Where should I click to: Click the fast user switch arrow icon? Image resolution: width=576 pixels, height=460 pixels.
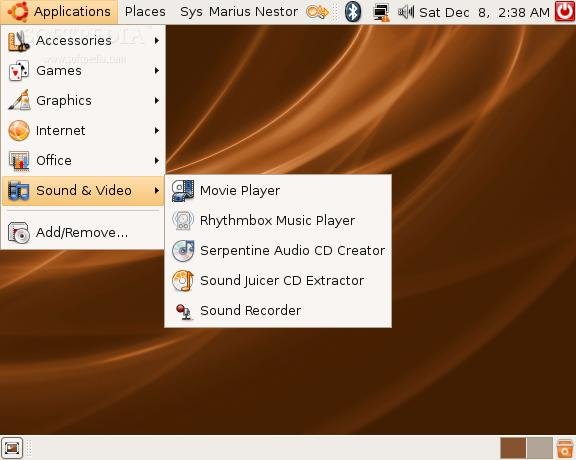(317, 12)
